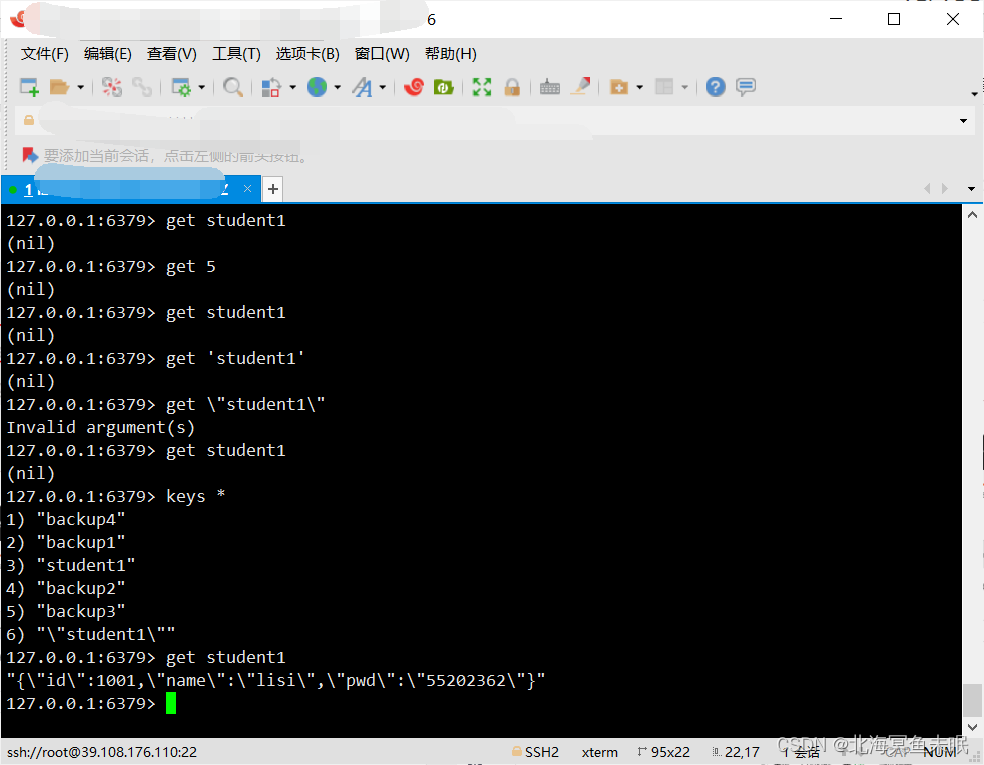
Task: Click the Font icon
Action: tap(362, 87)
